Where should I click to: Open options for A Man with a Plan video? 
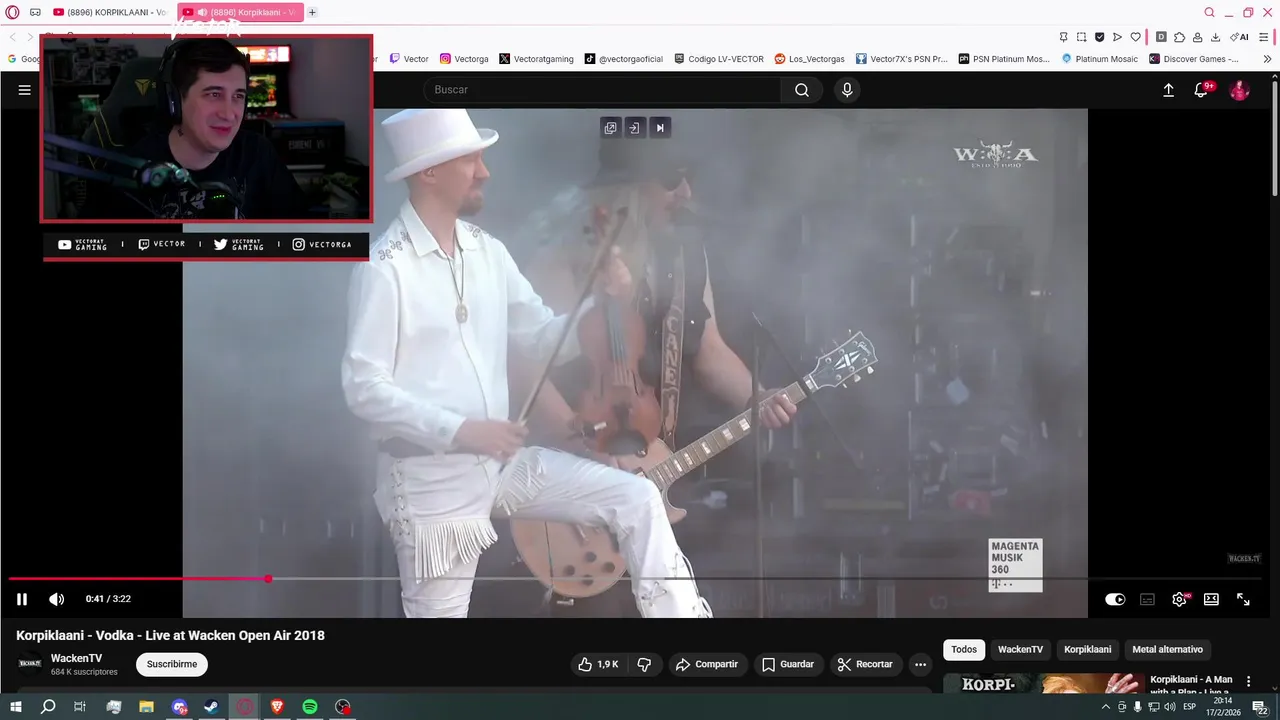click(1248, 681)
